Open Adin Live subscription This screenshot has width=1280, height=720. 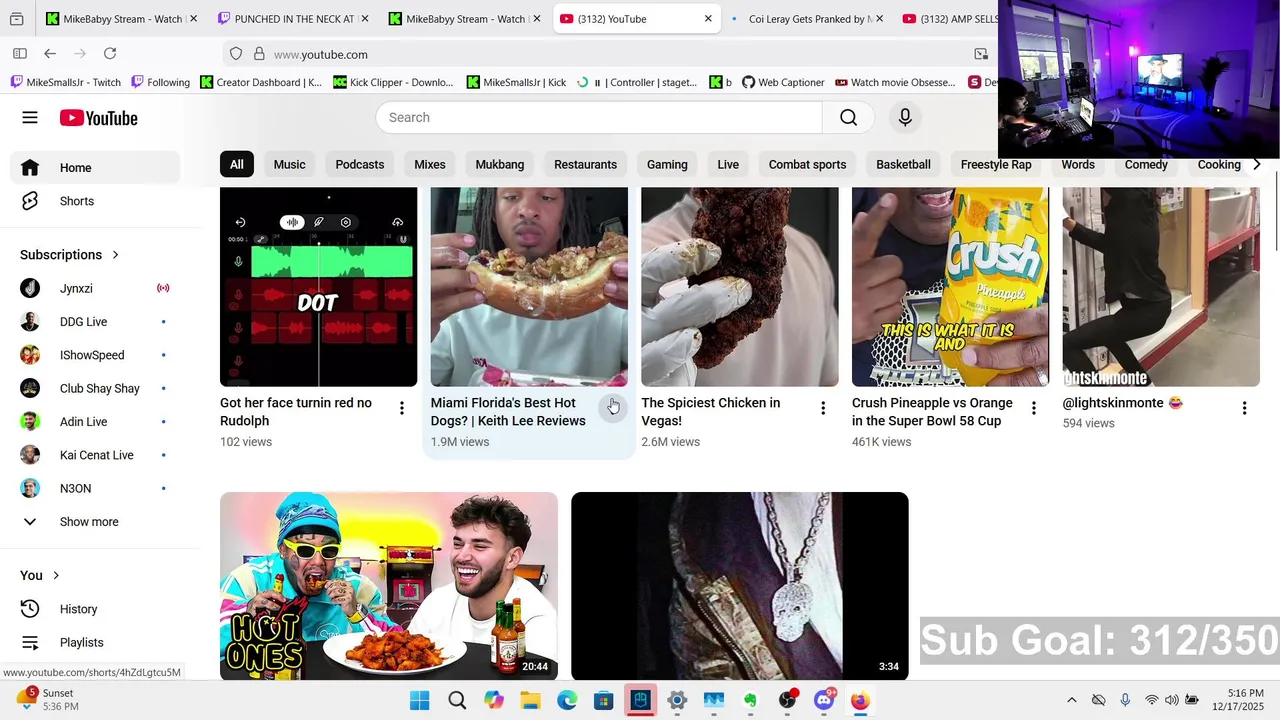click(x=95, y=422)
